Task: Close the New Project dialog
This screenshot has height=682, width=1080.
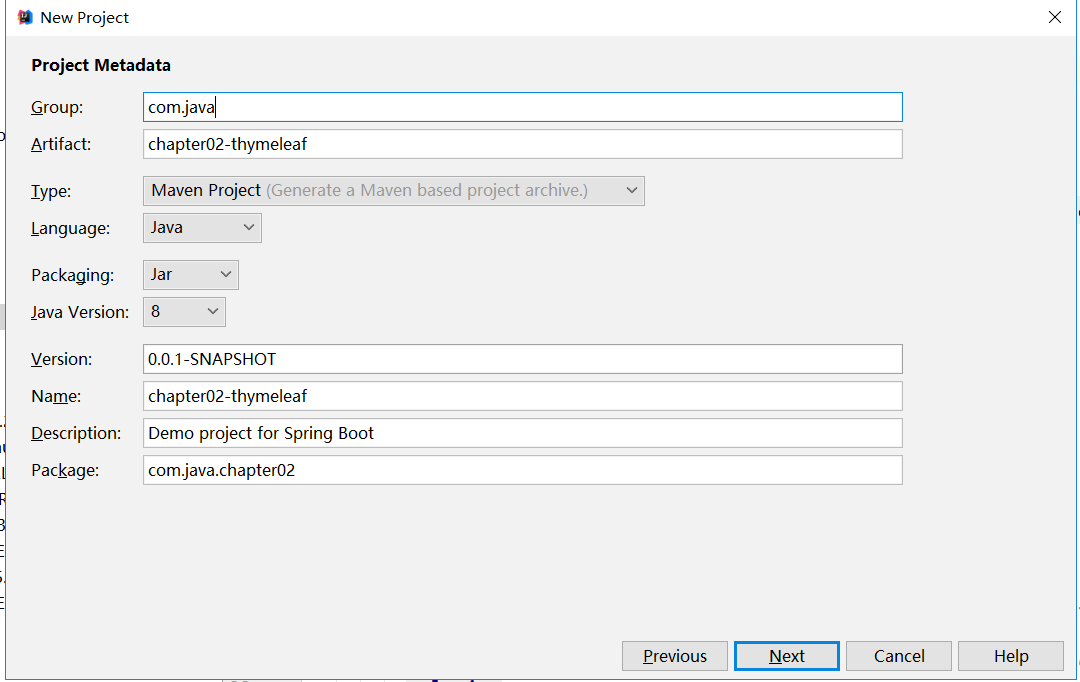Action: click(1055, 17)
